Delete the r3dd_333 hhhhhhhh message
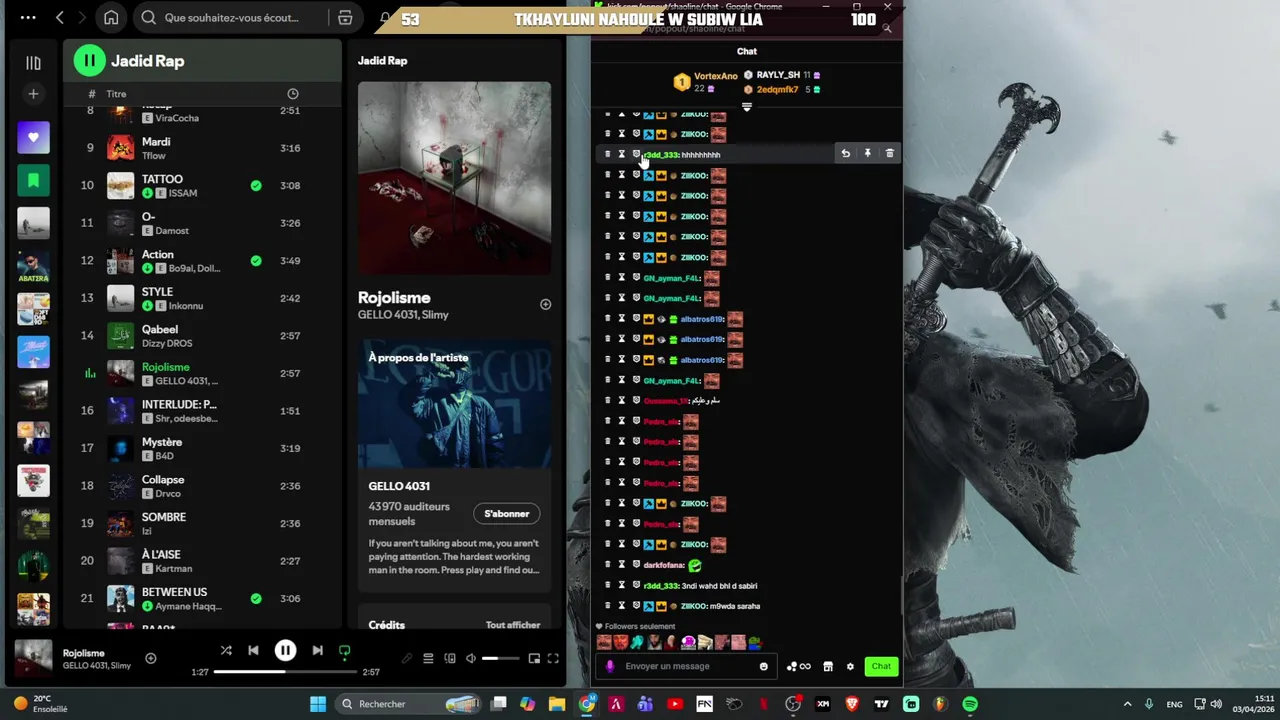The image size is (1280, 720). 889,154
